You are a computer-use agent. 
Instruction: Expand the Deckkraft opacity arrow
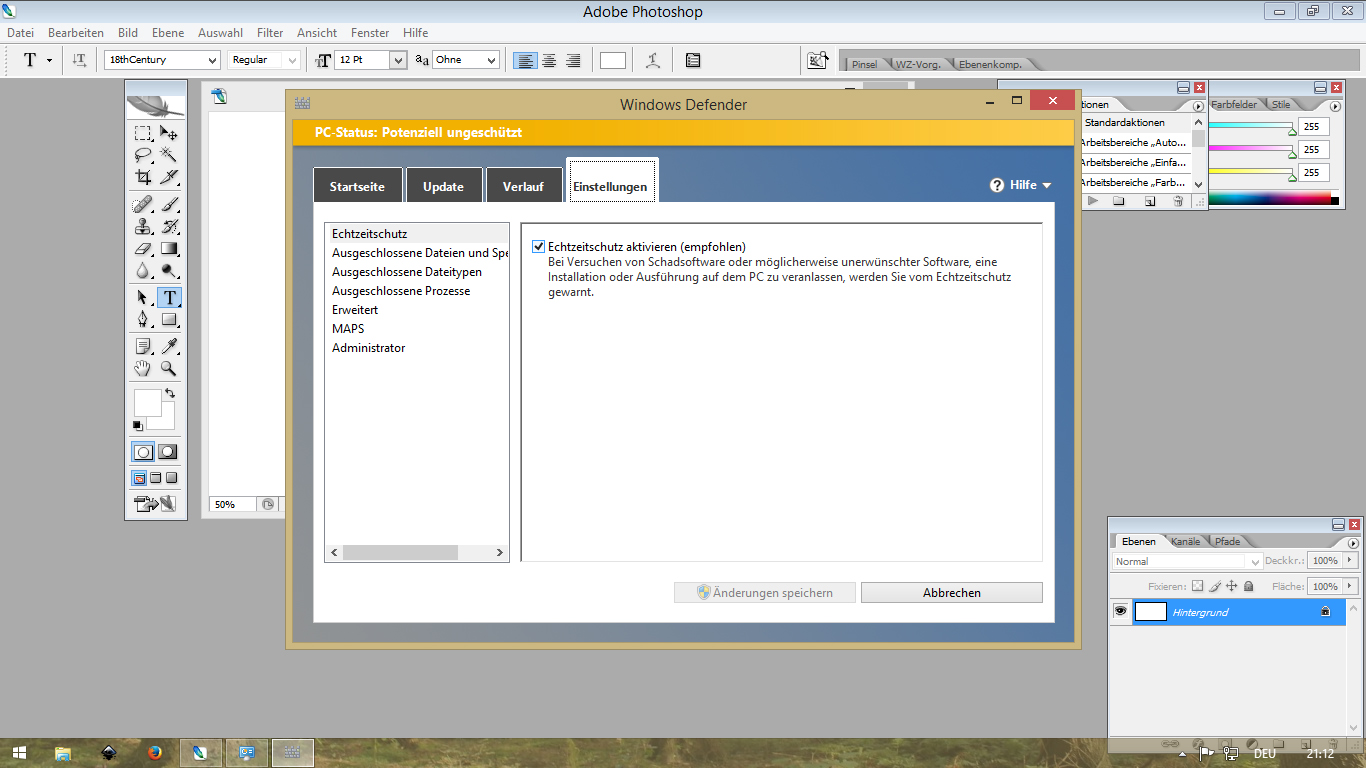pos(1351,561)
